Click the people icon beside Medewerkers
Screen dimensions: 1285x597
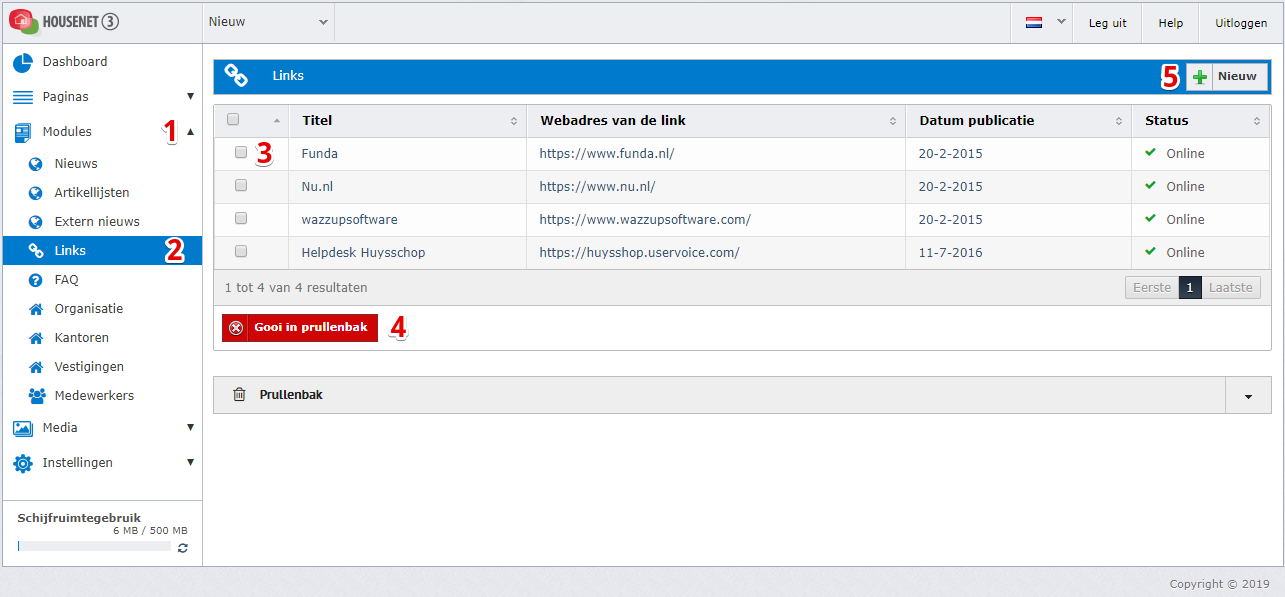click(x=37, y=396)
